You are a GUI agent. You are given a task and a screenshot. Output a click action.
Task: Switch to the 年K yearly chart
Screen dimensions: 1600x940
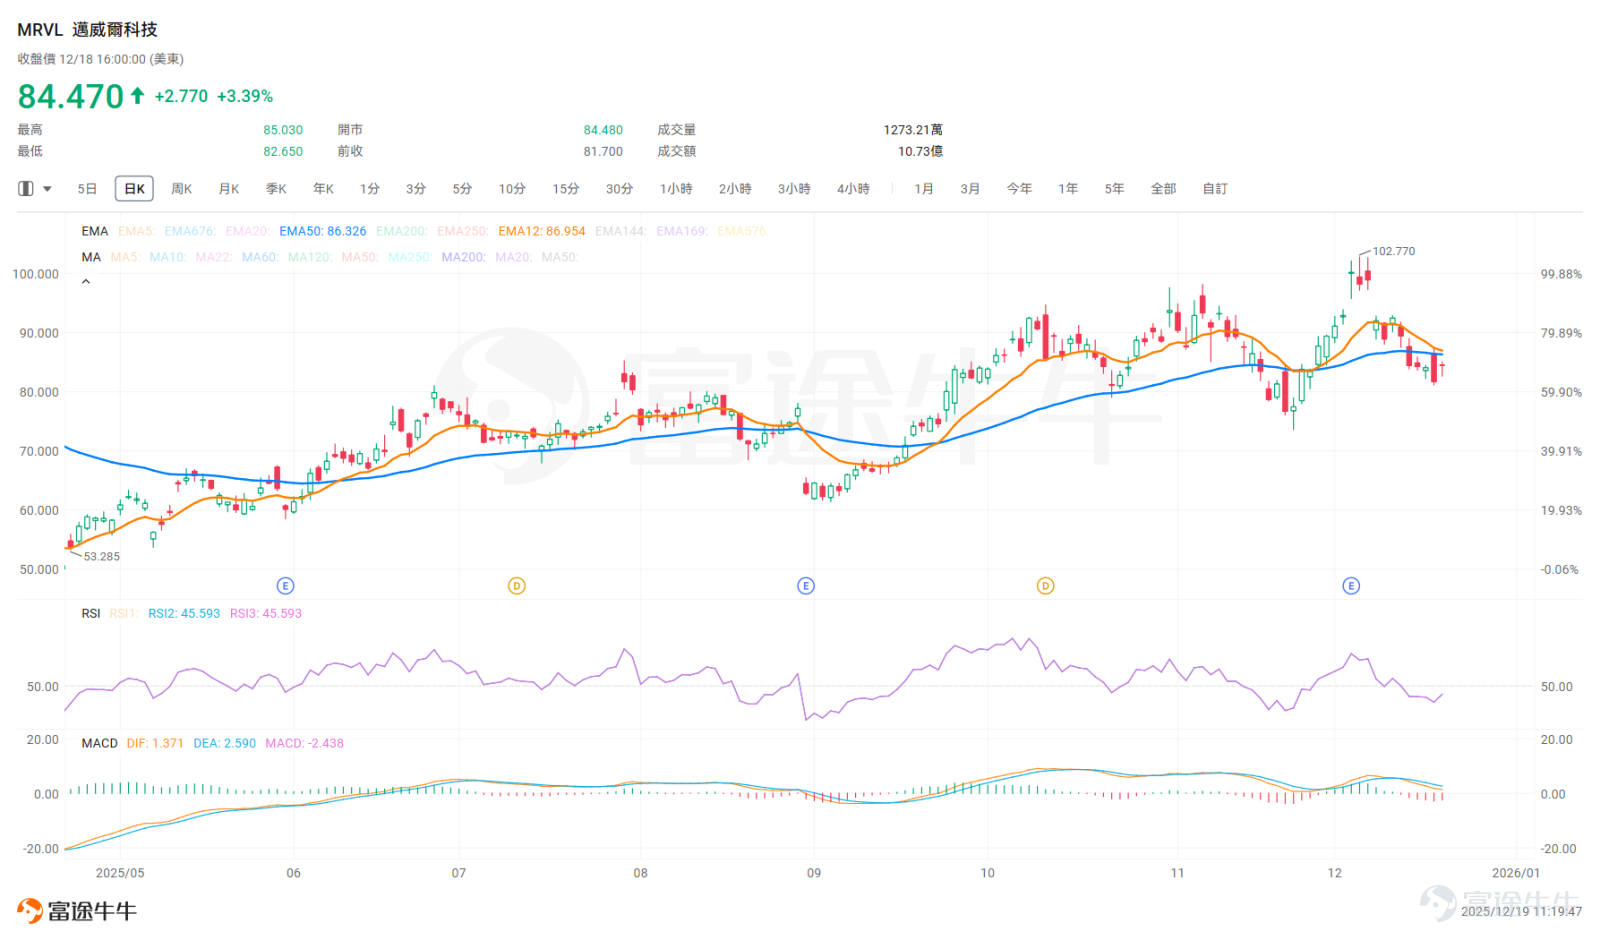tap(323, 189)
